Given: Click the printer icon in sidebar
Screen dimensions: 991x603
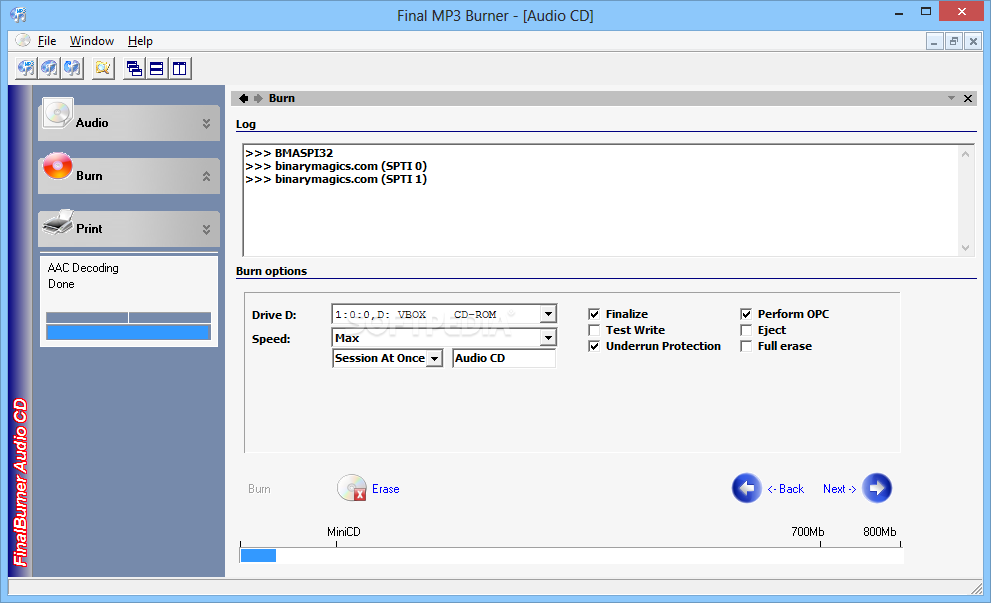Looking at the screenshot, I should pos(58,222).
